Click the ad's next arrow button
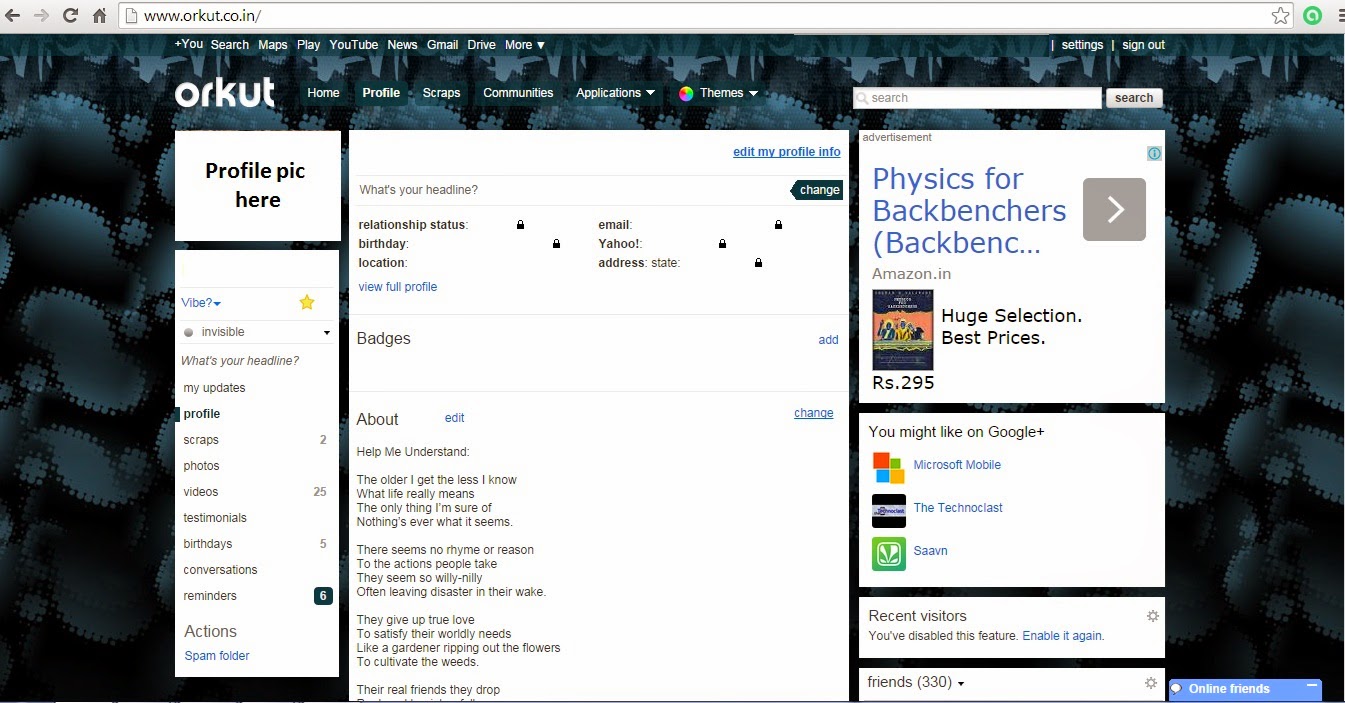Image resolution: width=1345 pixels, height=703 pixels. pos(1114,209)
